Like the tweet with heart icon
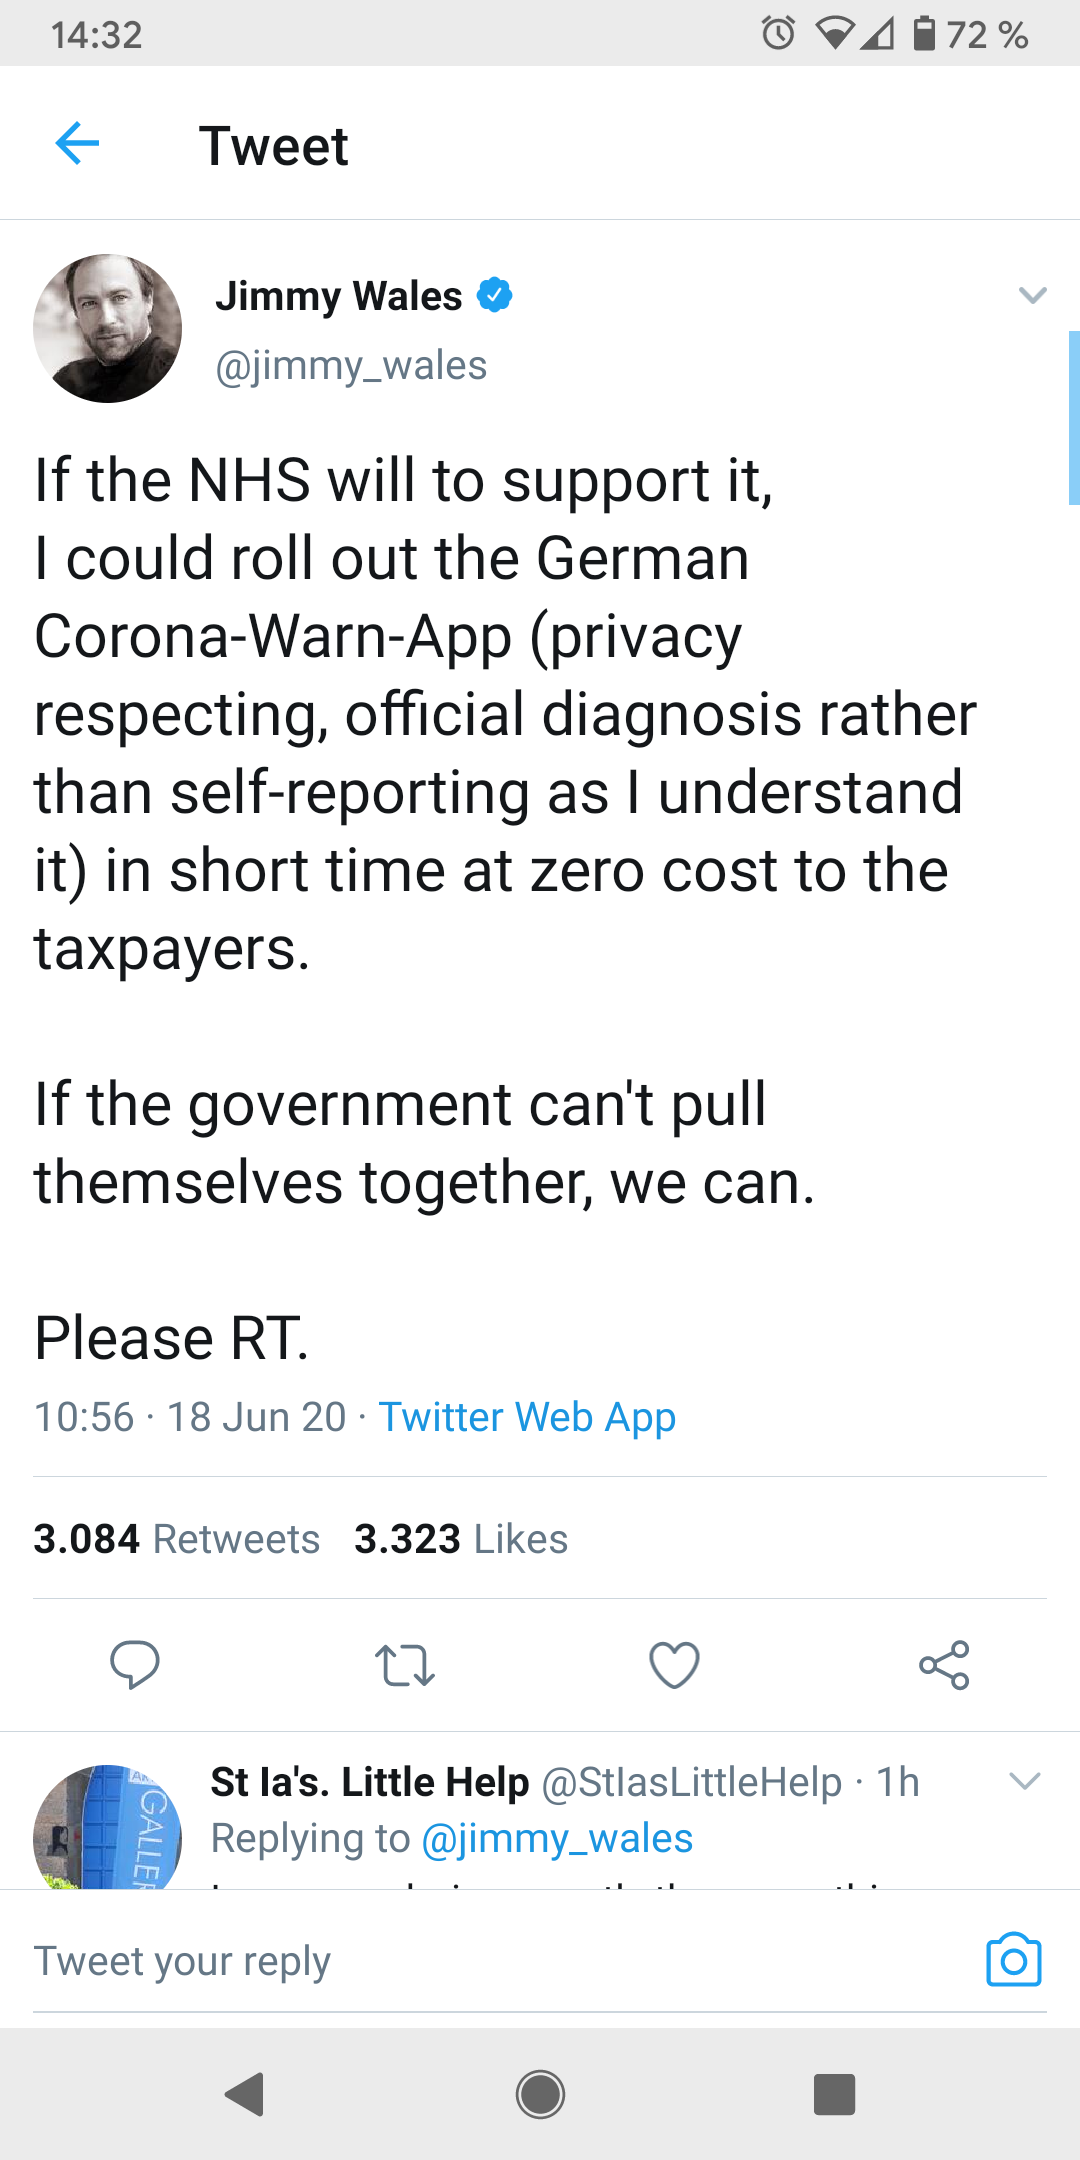Viewport: 1080px width, 2160px height. 674,1665
